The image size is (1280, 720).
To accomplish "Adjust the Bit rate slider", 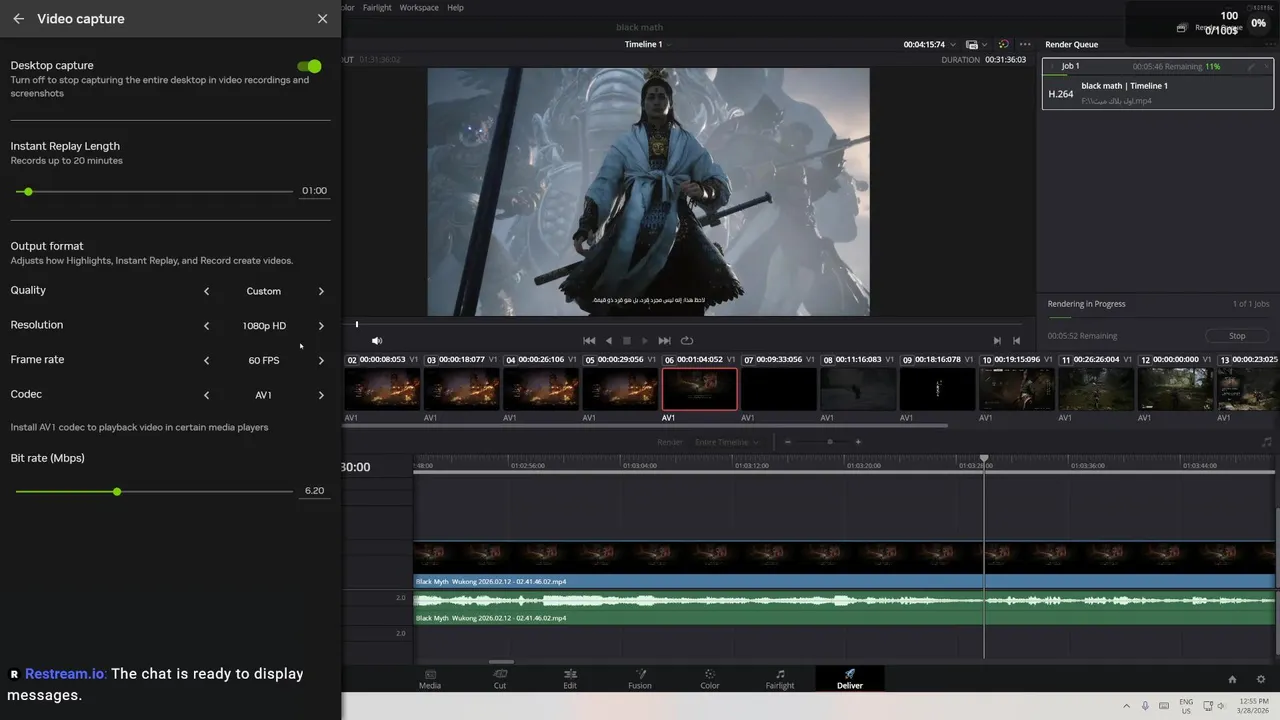I will [117, 491].
